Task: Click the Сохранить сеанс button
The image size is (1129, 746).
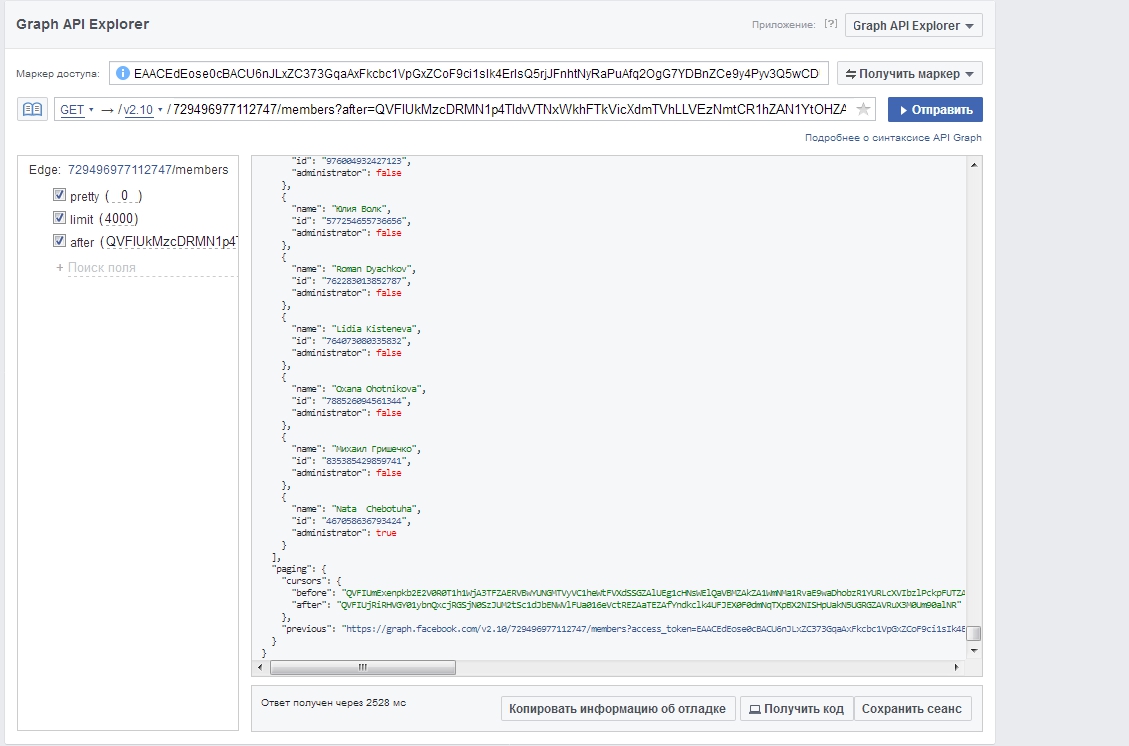Action: point(912,709)
